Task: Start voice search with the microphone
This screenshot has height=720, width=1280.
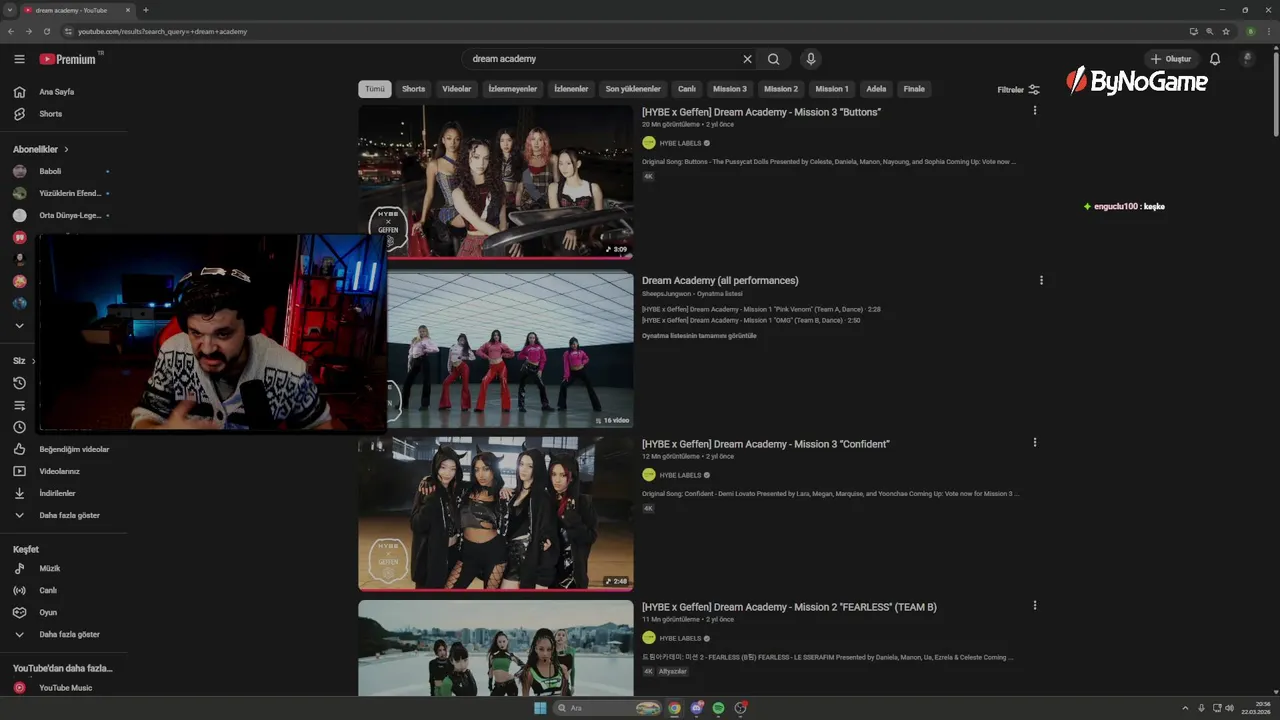Action: coord(811,59)
